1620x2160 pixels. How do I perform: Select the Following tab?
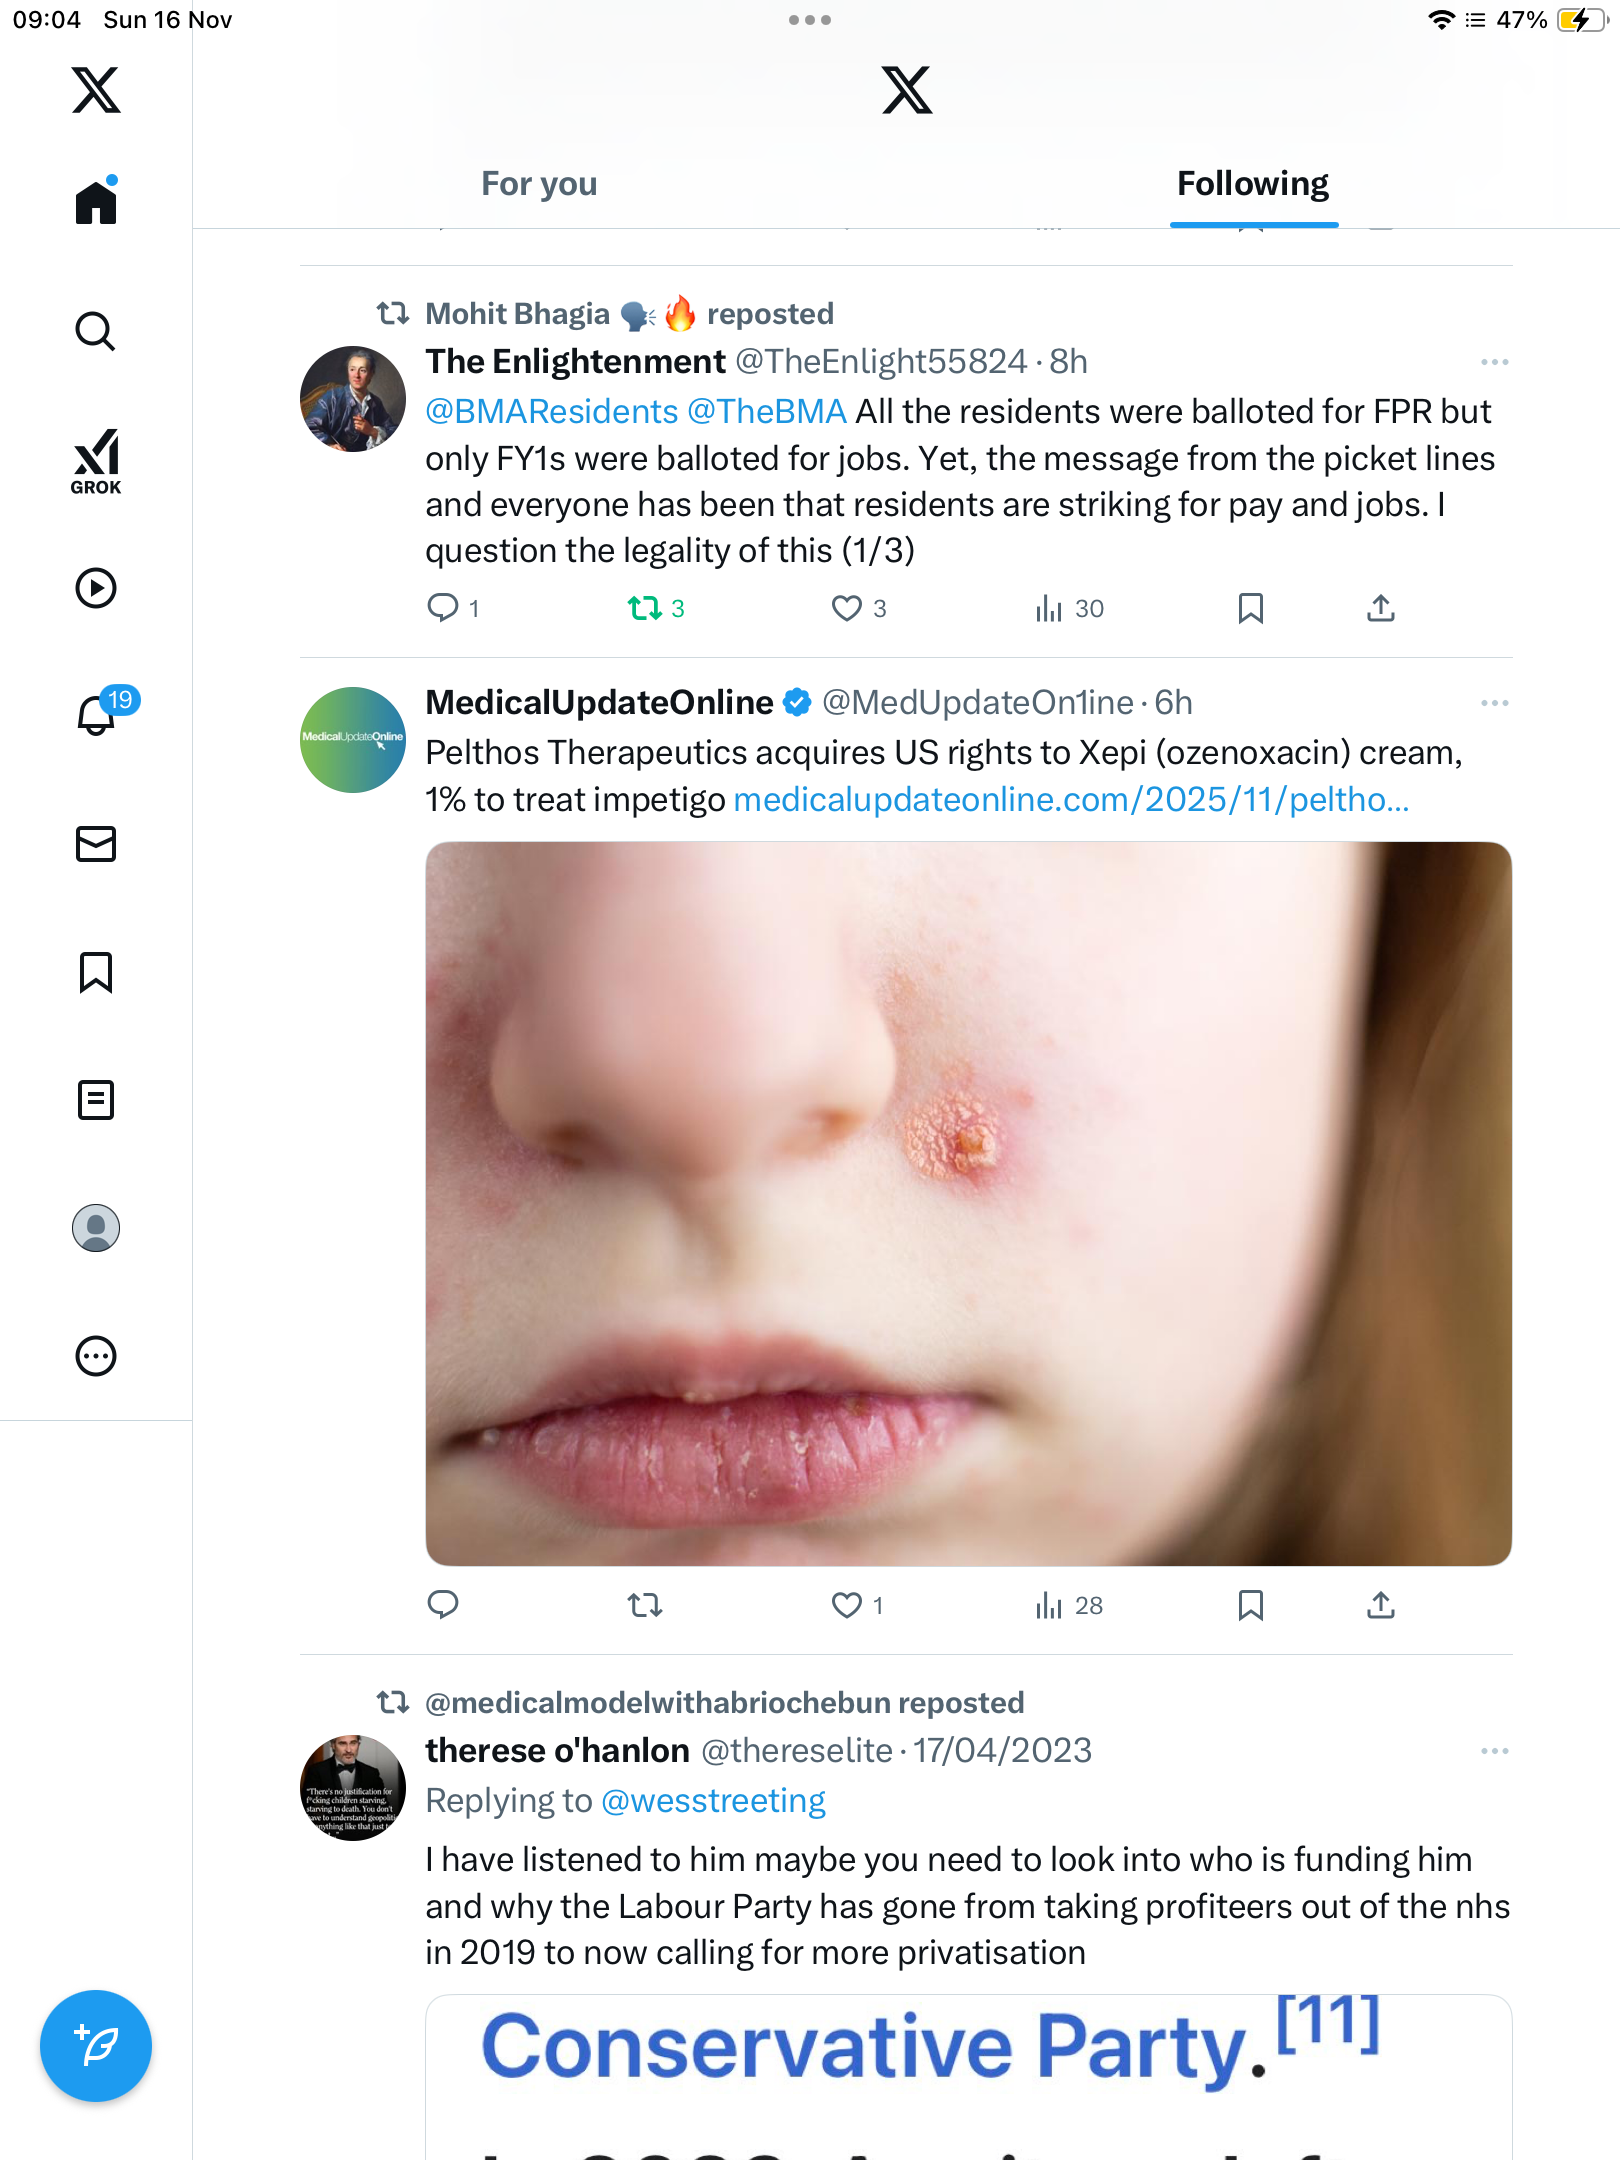pos(1252,184)
